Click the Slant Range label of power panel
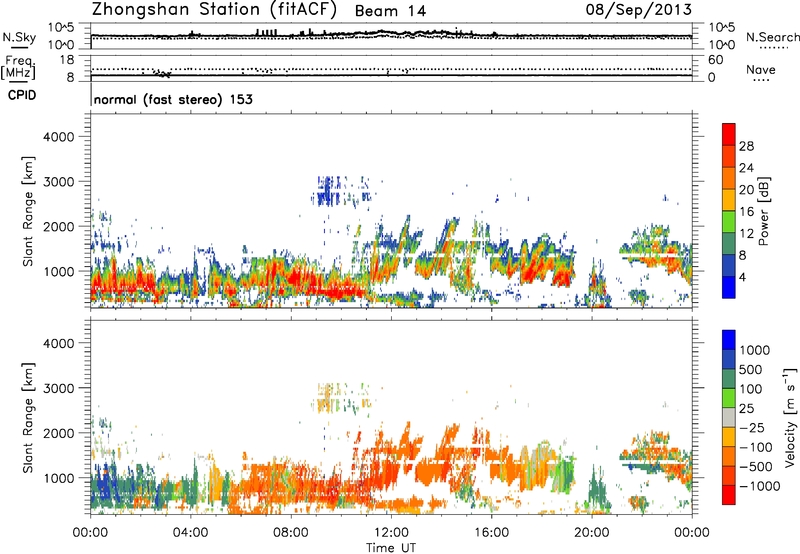The height and width of the screenshot is (554, 800). 28,211
